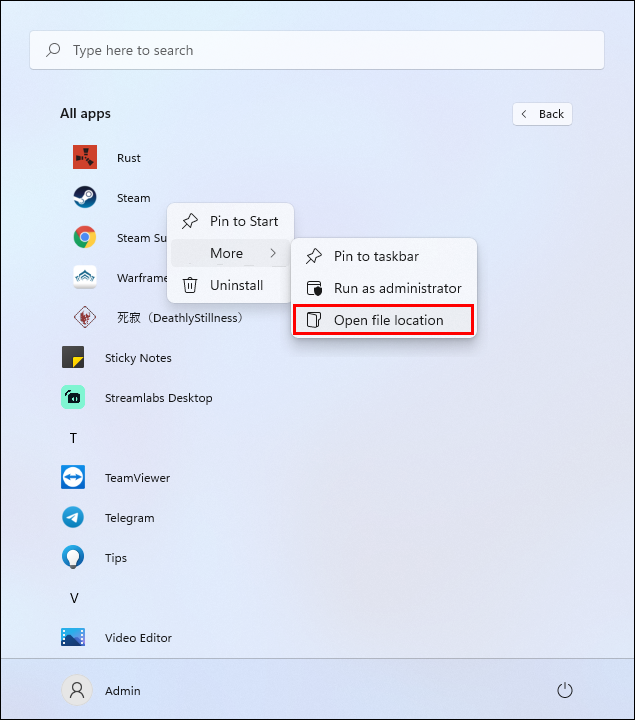Click the search magnifier icon
The height and width of the screenshot is (720, 635).
click(53, 50)
